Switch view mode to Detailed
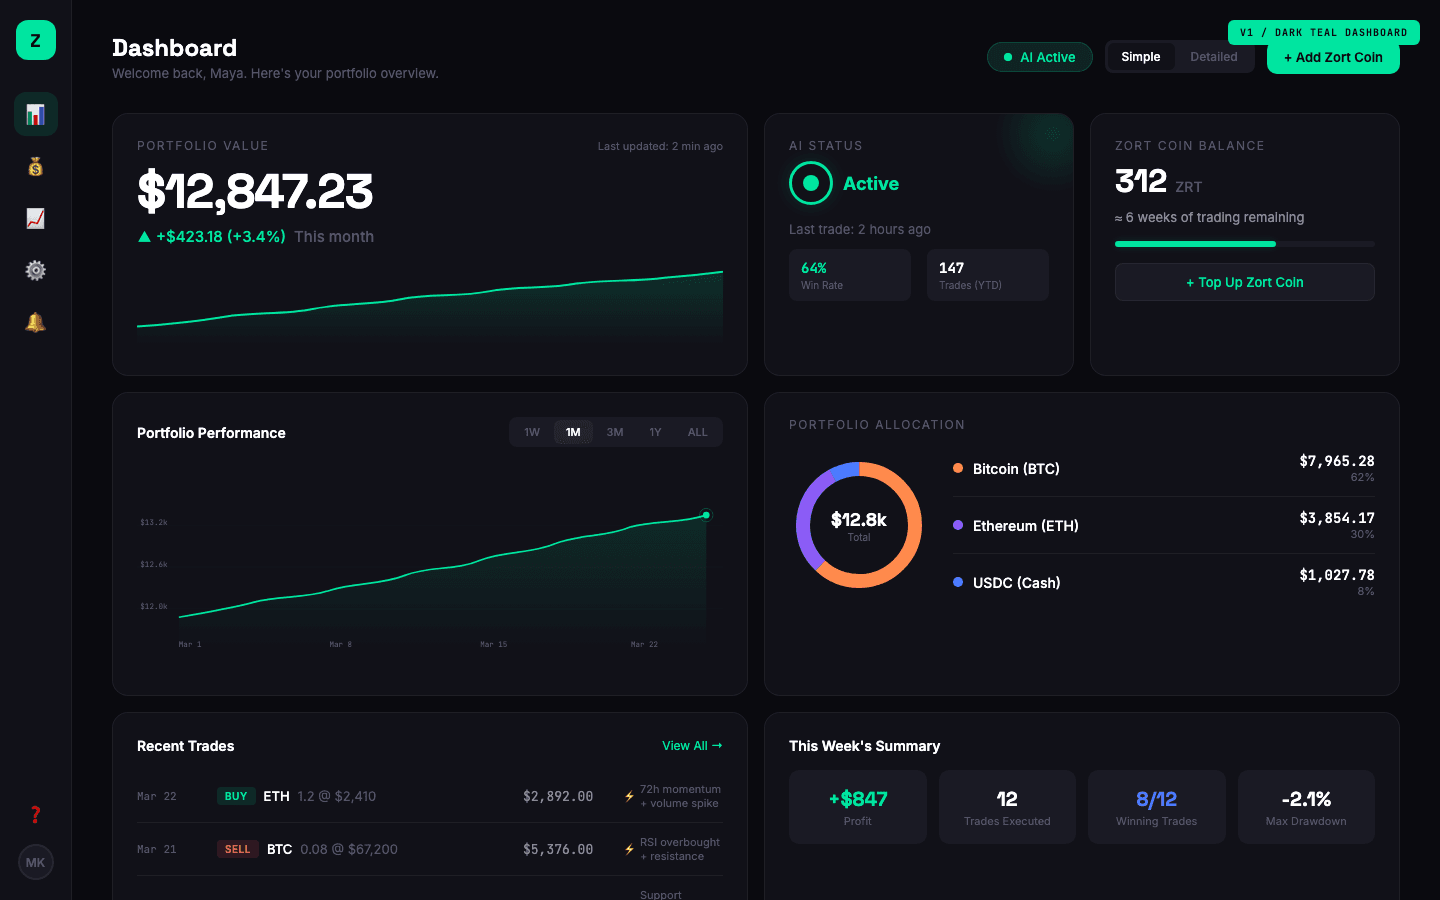The height and width of the screenshot is (900, 1440). pos(1213,57)
